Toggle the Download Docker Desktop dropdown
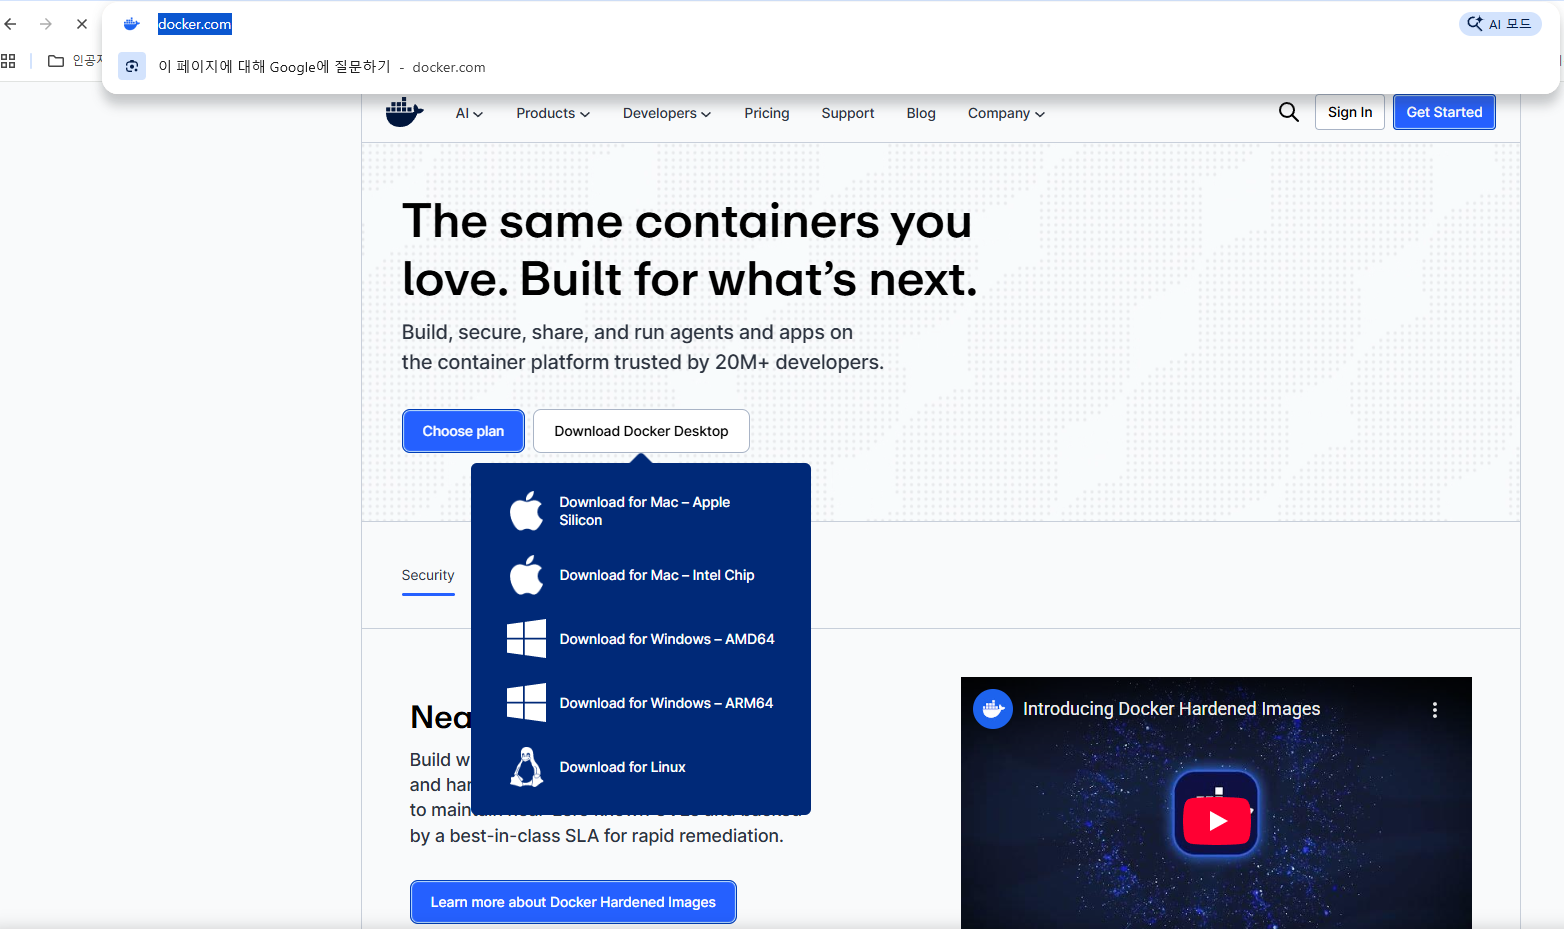Image resolution: width=1564 pixels, height=929 pixels. coord(641,431)
